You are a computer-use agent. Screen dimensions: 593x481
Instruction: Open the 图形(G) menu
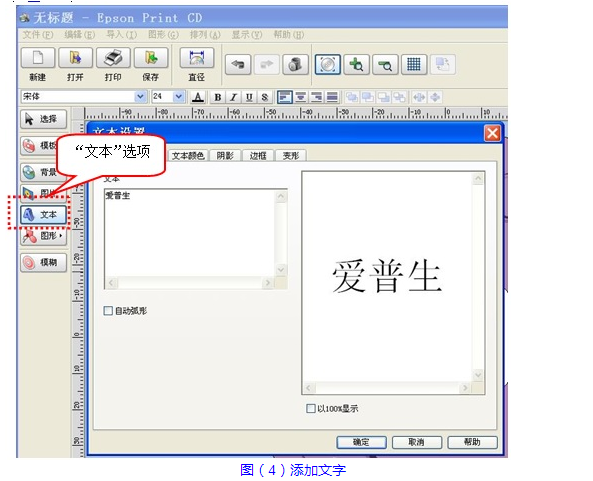[x=163, y=35]
